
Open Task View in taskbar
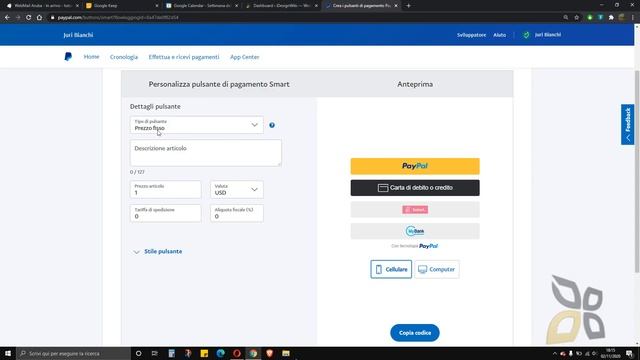pyautogui.click(x=155, y=353)
